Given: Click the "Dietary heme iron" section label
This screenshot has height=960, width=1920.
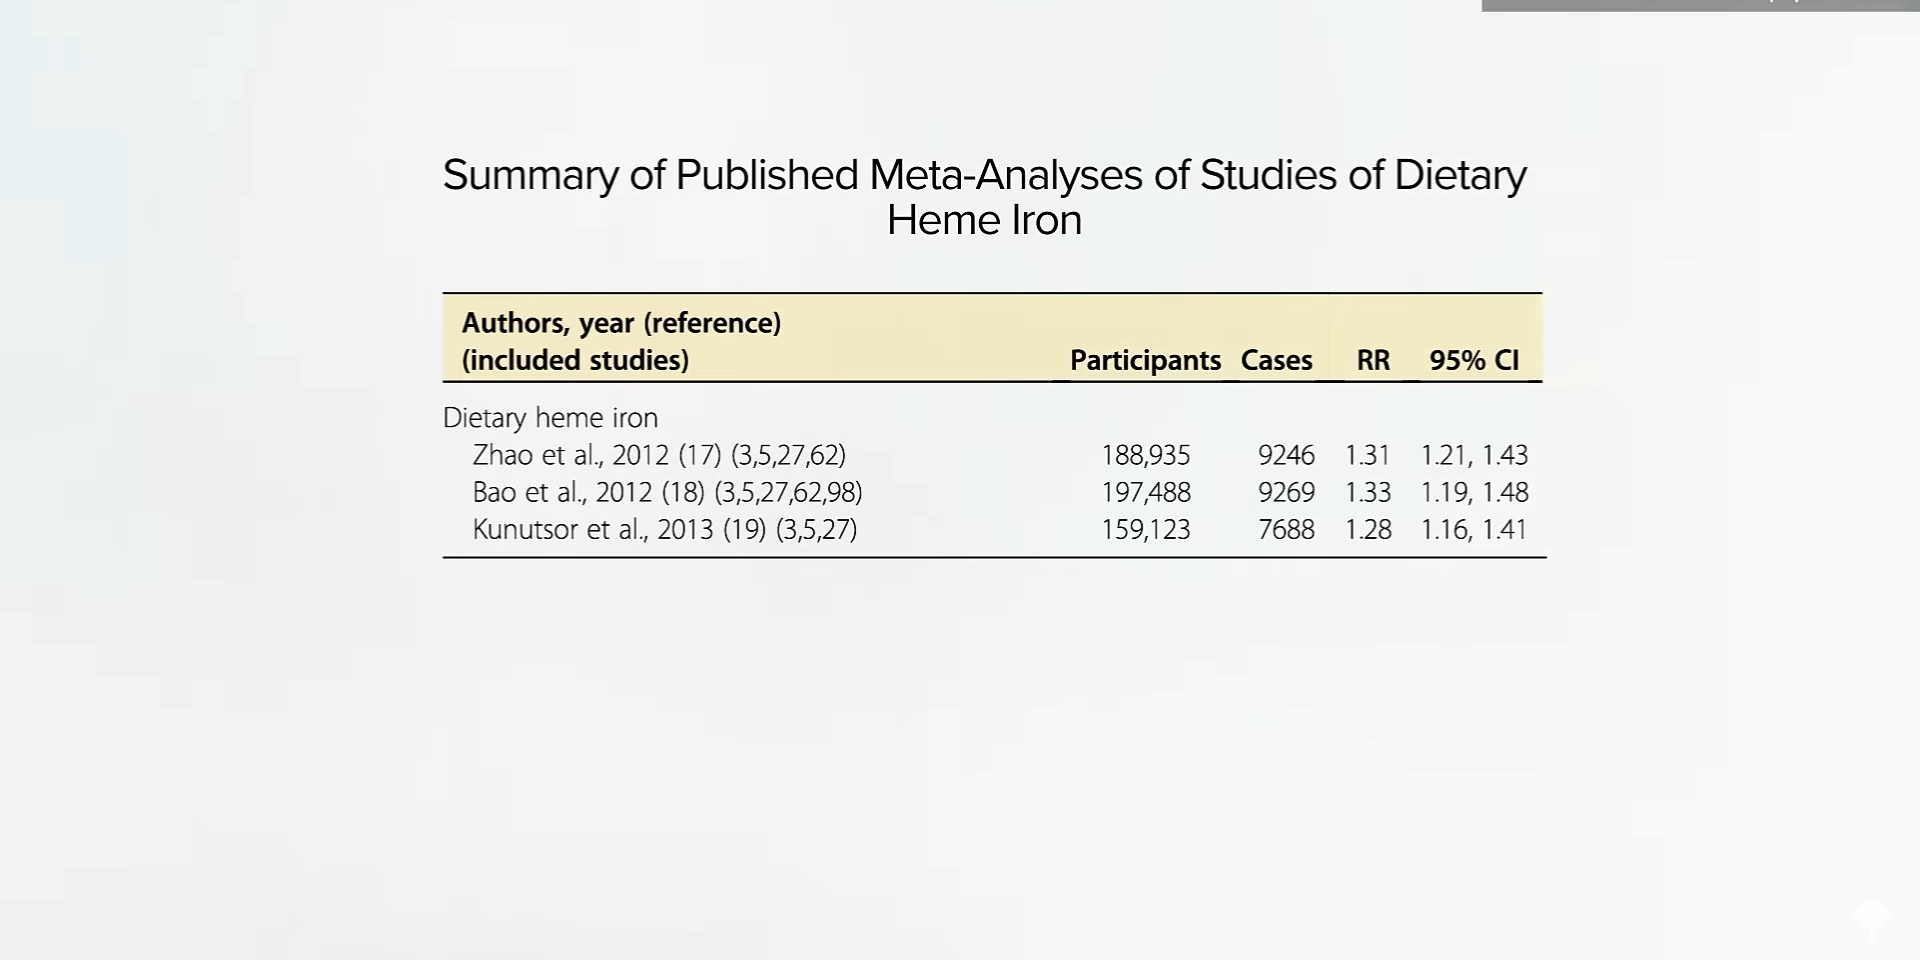Looking at the screenshot, I should coord(550,418).
